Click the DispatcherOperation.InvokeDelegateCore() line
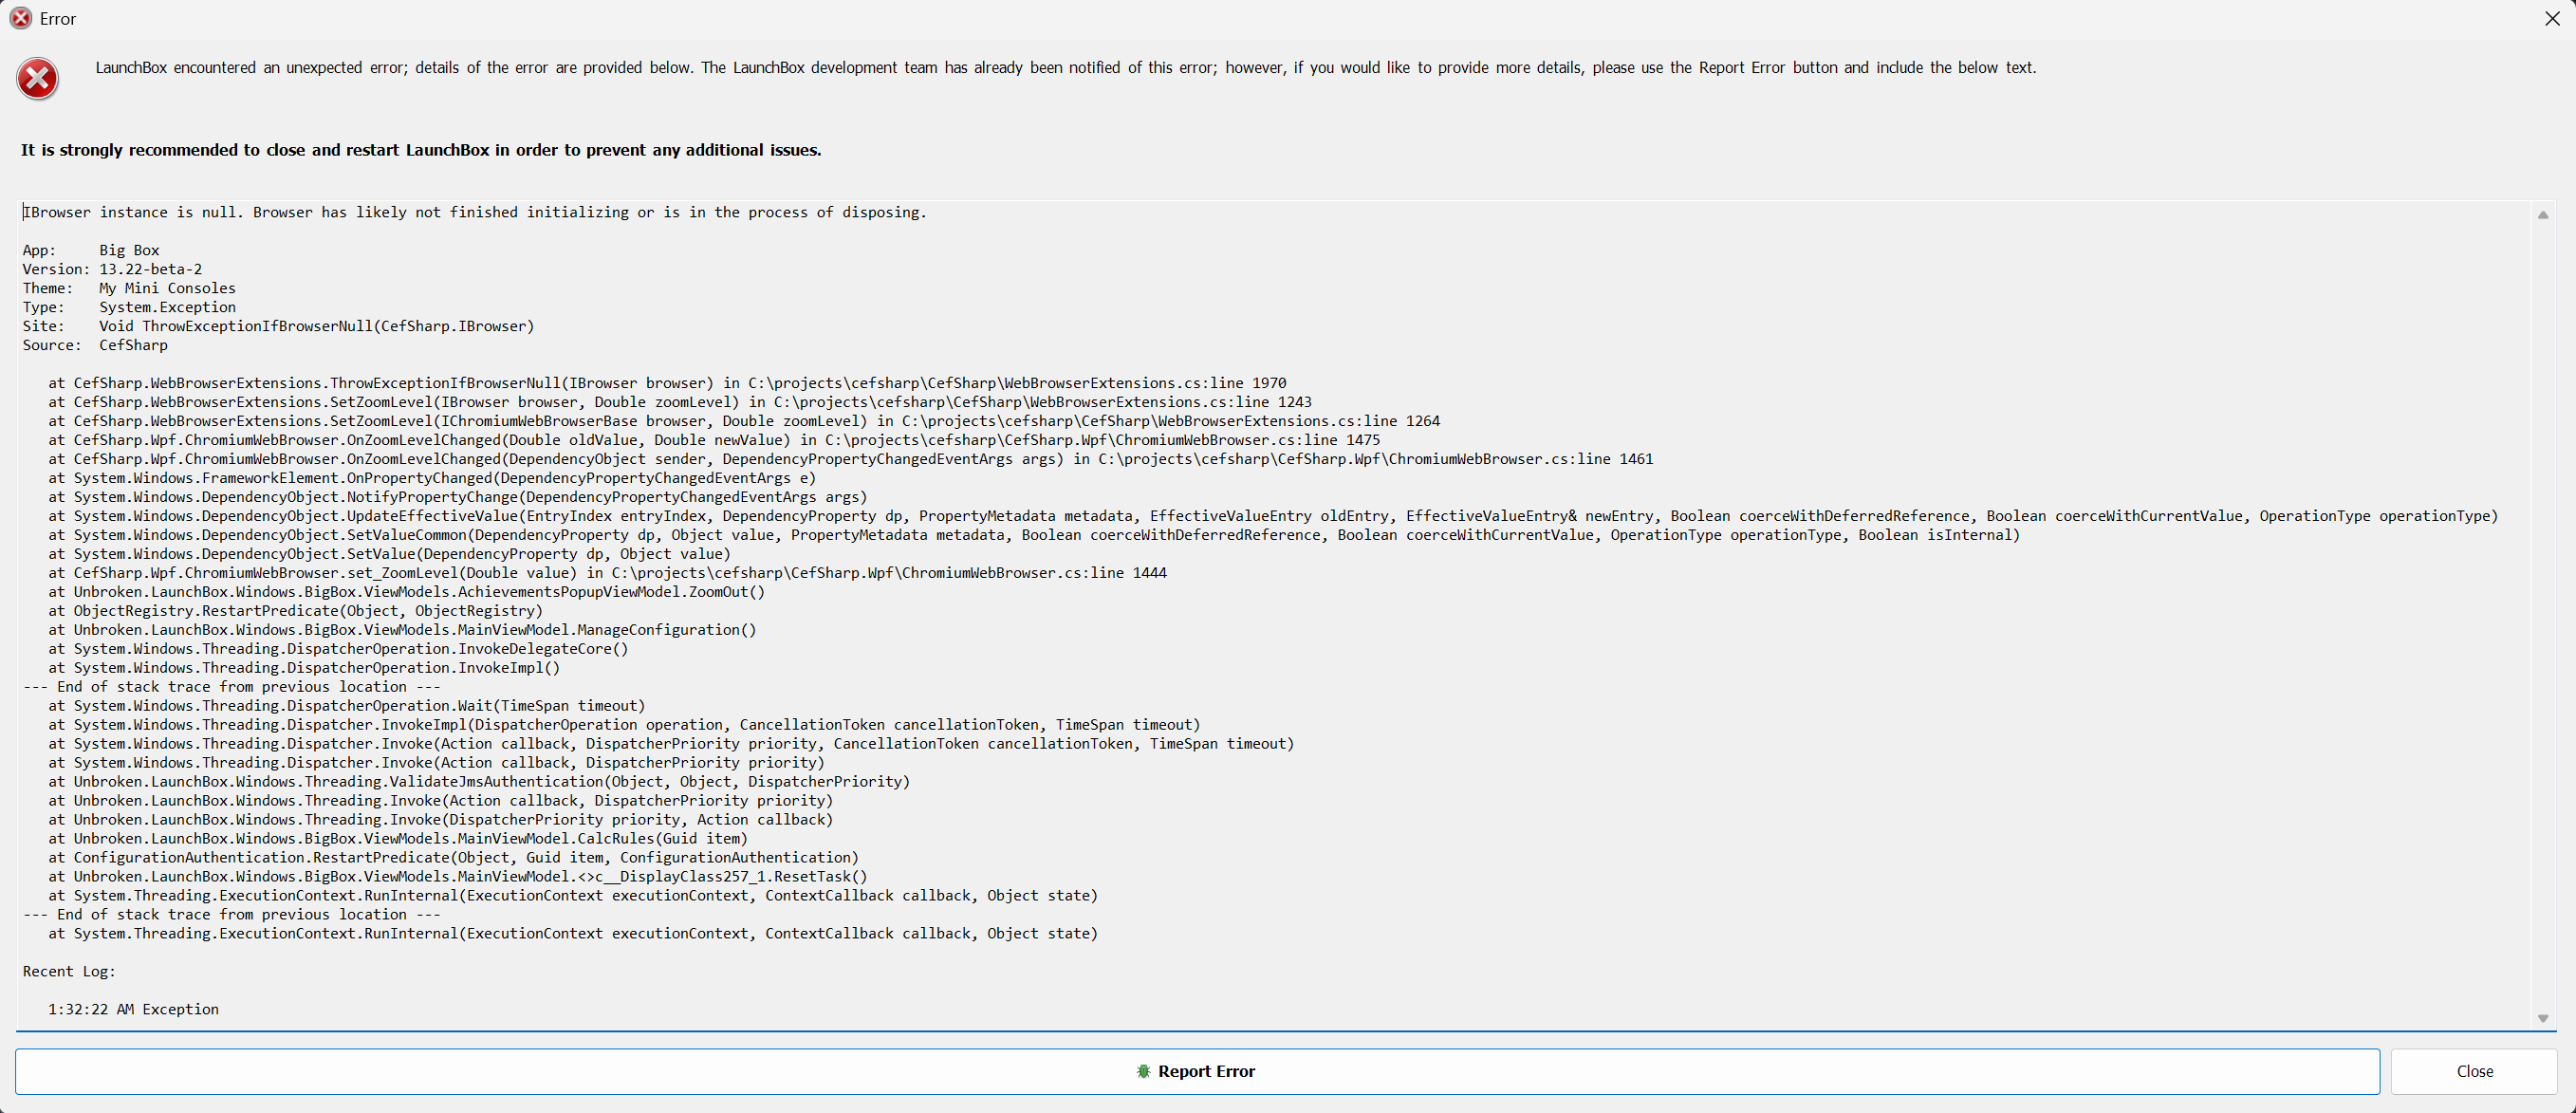Screen dimensions: 2576x1113 coord(339,649)
